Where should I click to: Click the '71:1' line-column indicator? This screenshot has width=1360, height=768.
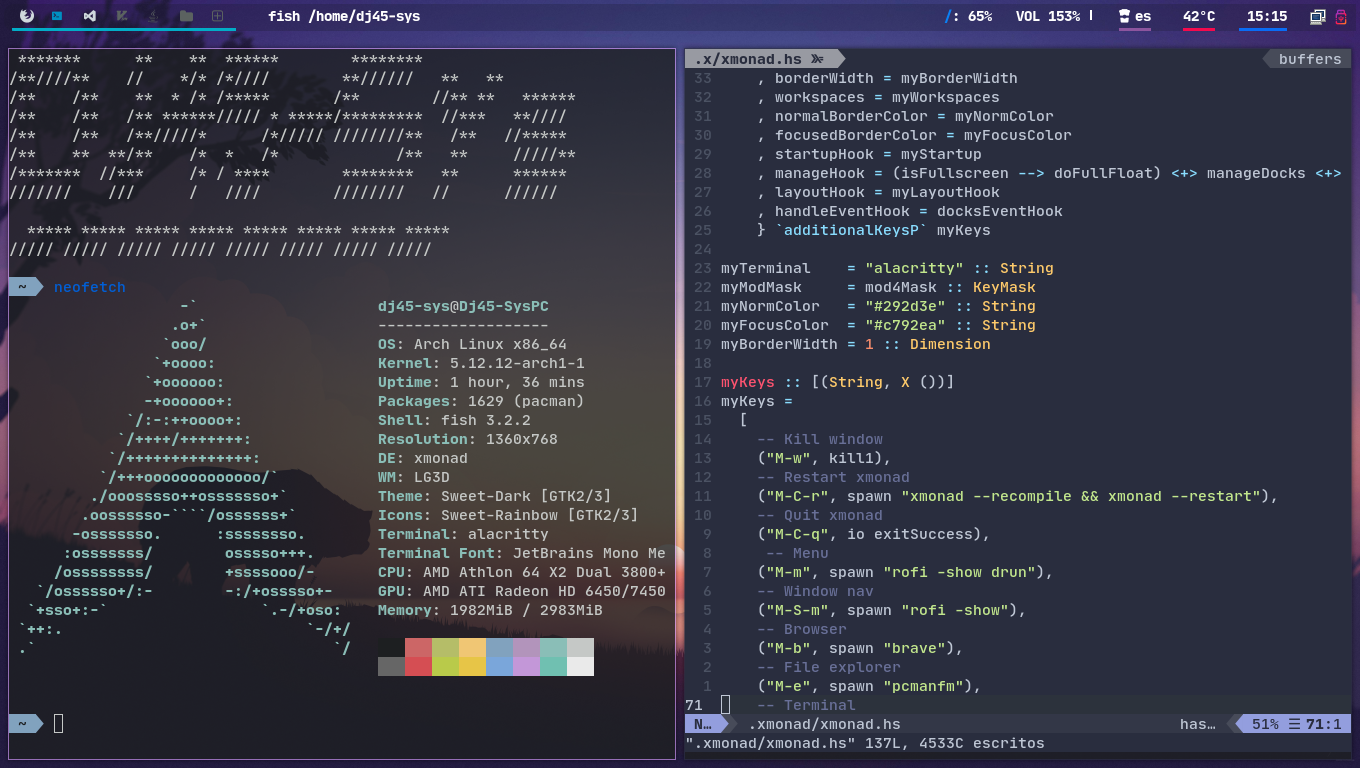1323,724
